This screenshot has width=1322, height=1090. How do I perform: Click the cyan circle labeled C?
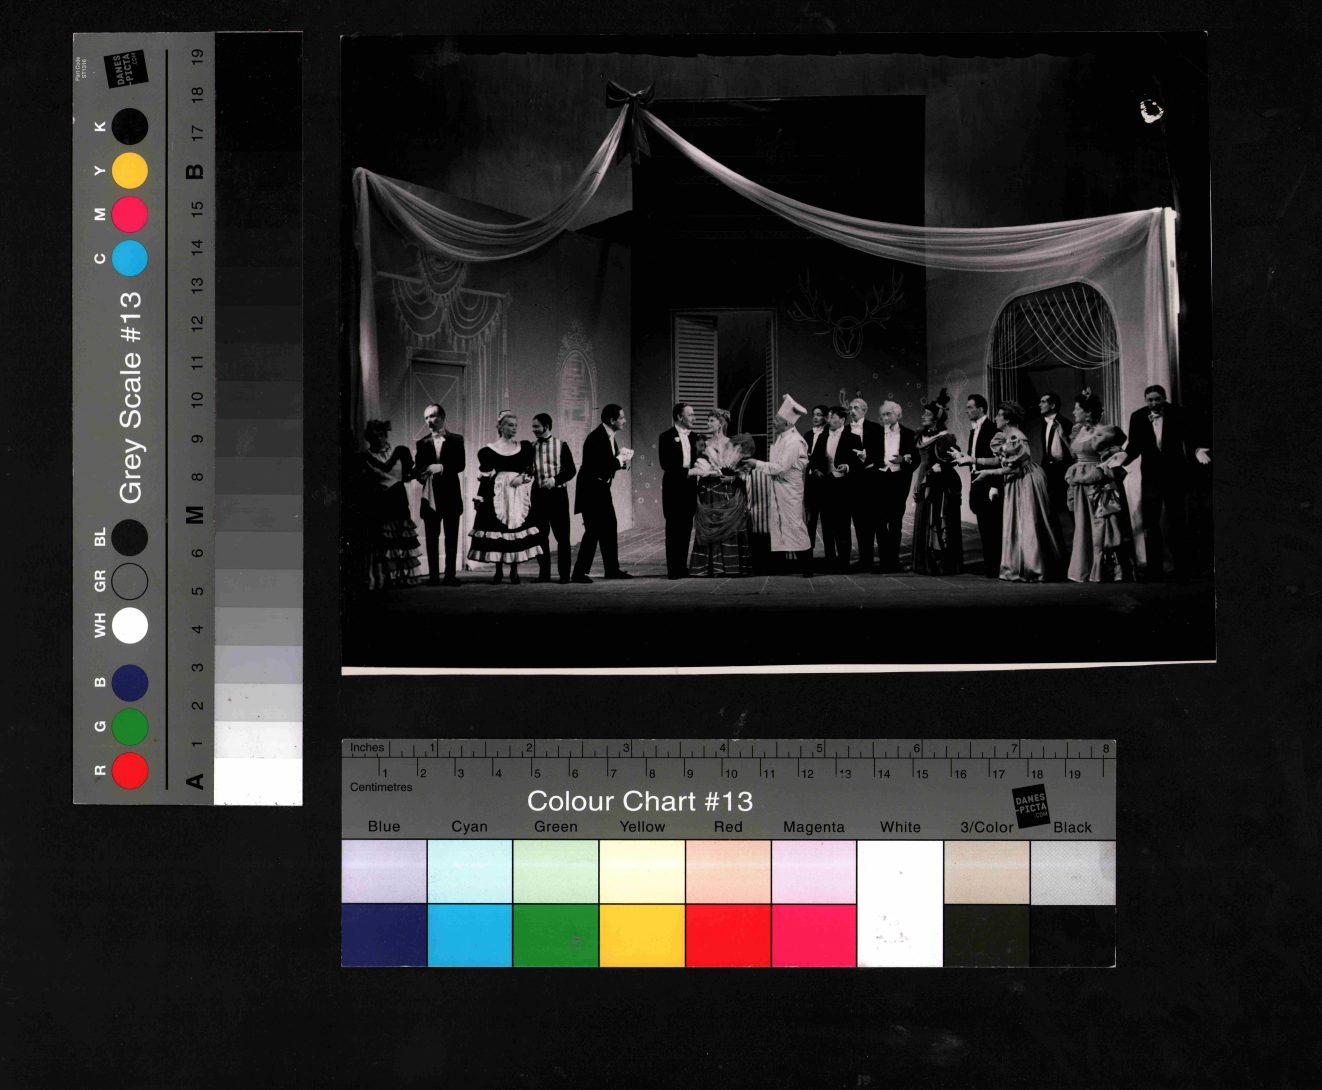pos(130,258)
